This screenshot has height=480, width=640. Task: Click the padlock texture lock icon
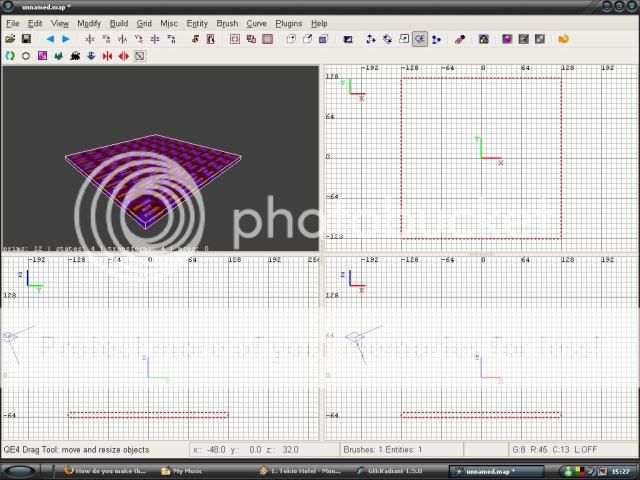coord(484,39)
